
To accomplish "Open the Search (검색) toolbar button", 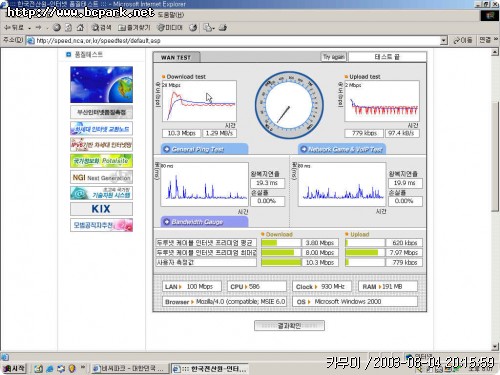I will click(x=102, y=28).
